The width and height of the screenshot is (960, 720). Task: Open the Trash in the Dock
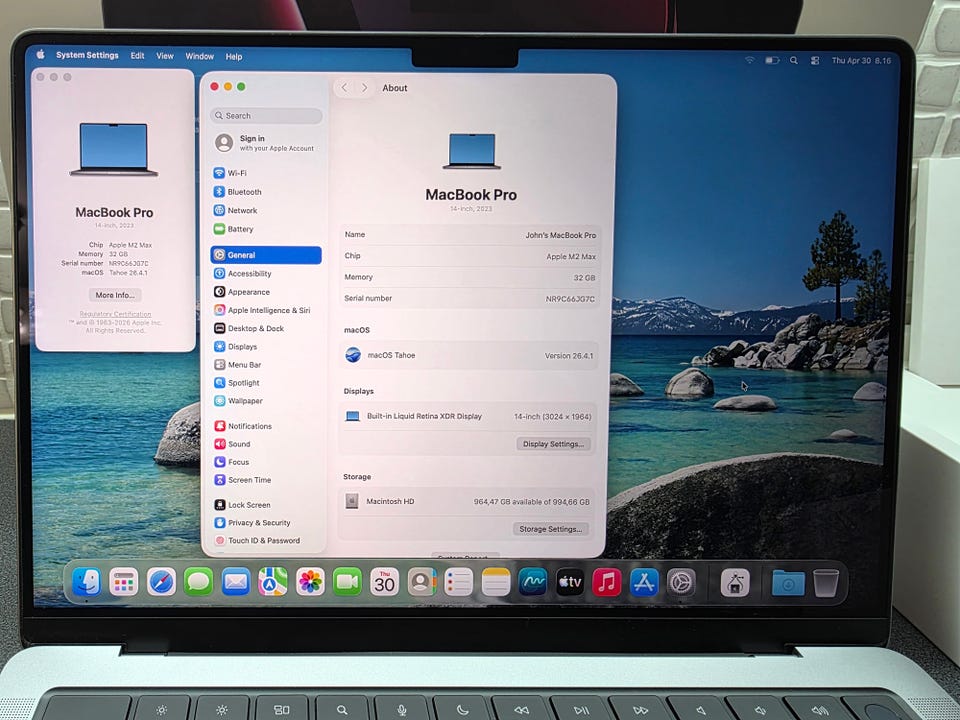pyautogui.click(x=826, y=583)
